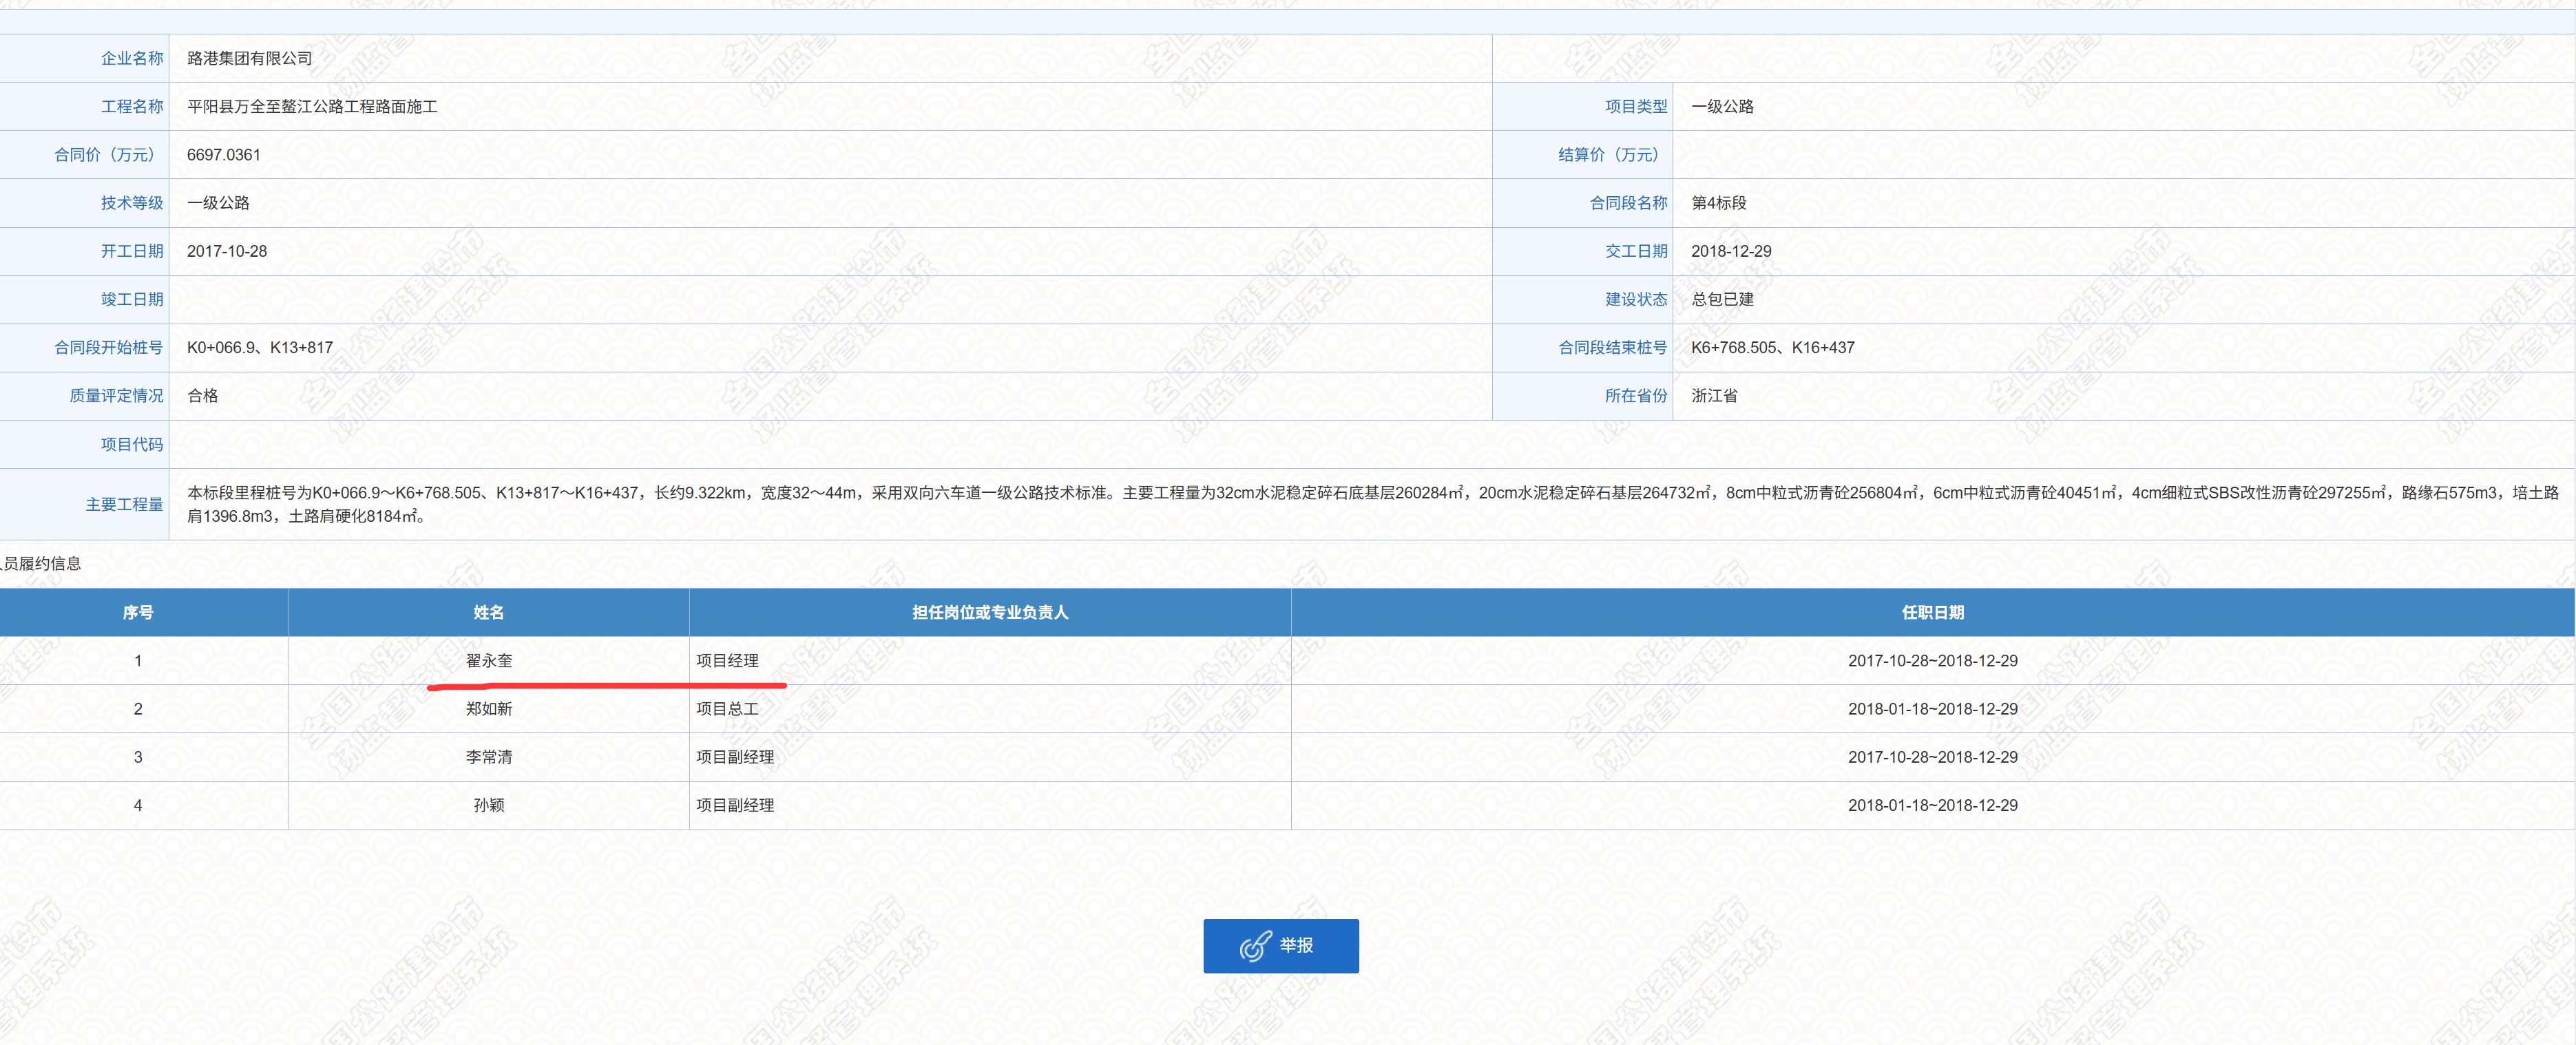This screenshot has height=1045, width=2576.
Task: Select start date 2017-10-28 value
Action: [227, 251]
